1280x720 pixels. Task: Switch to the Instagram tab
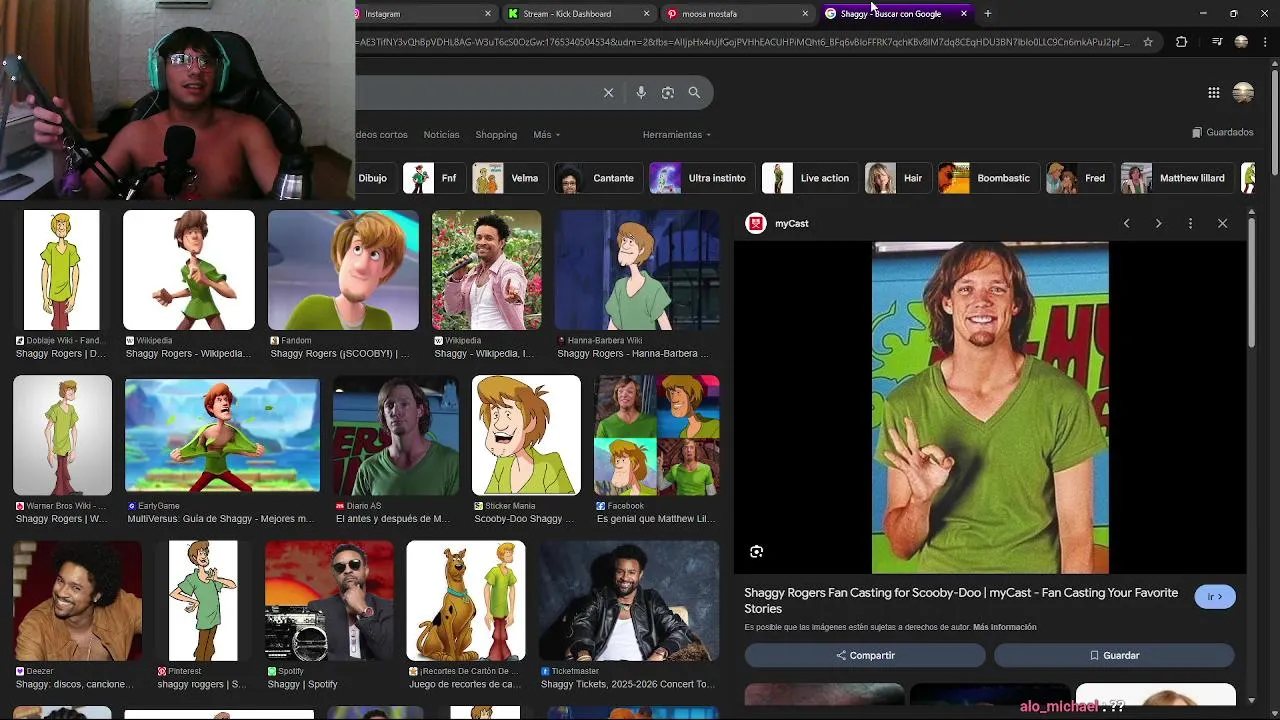coord(420,14)
